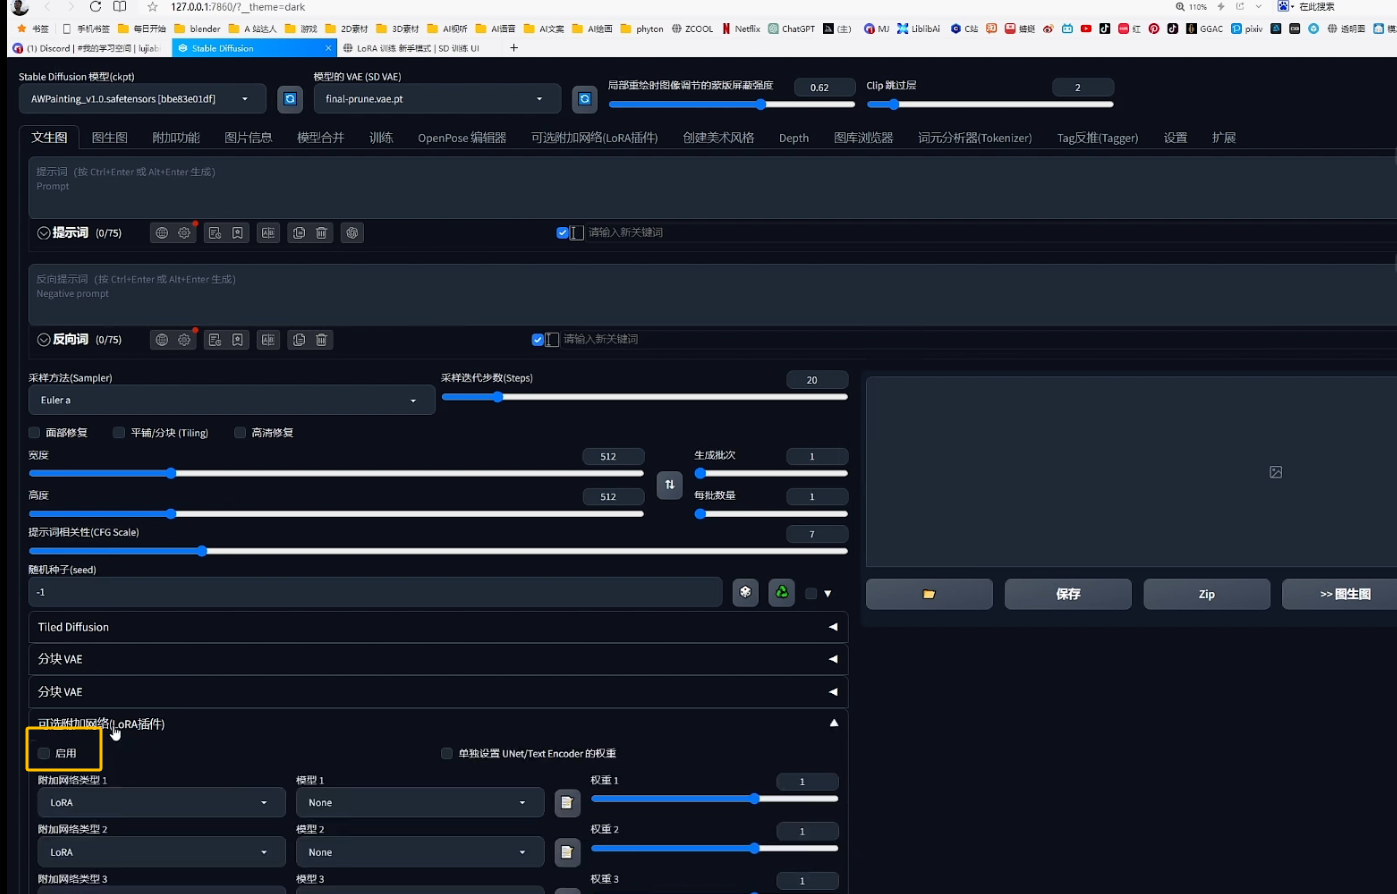
Task: Enable the 面部修复 checkbox
Action: [35, 433]
